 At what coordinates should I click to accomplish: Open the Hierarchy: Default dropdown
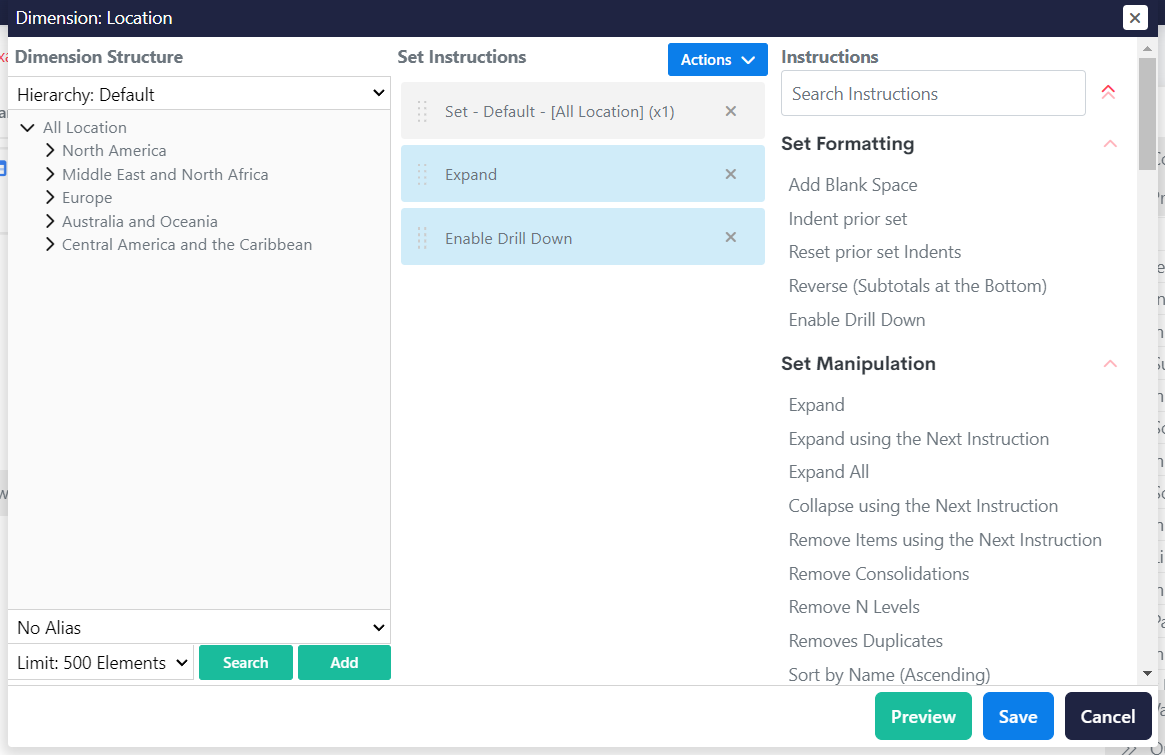[x=199, y=94]
